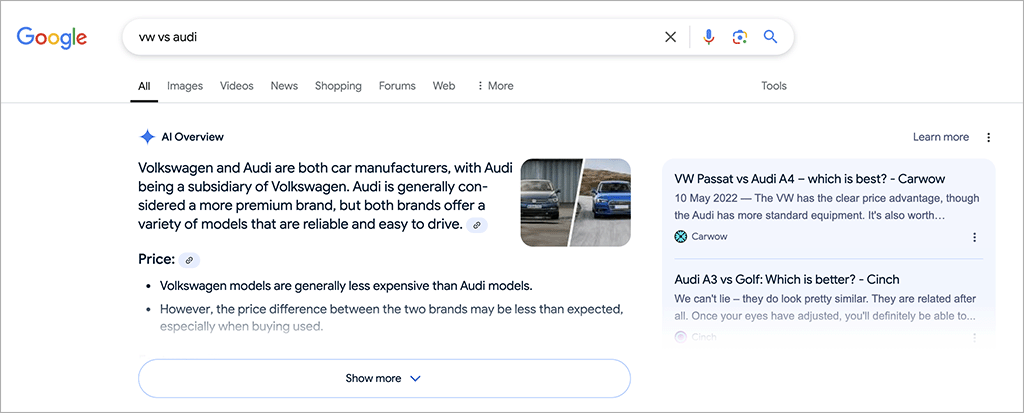
Task: Click the AI Overview heading text
Action: (x=193, y=137)
